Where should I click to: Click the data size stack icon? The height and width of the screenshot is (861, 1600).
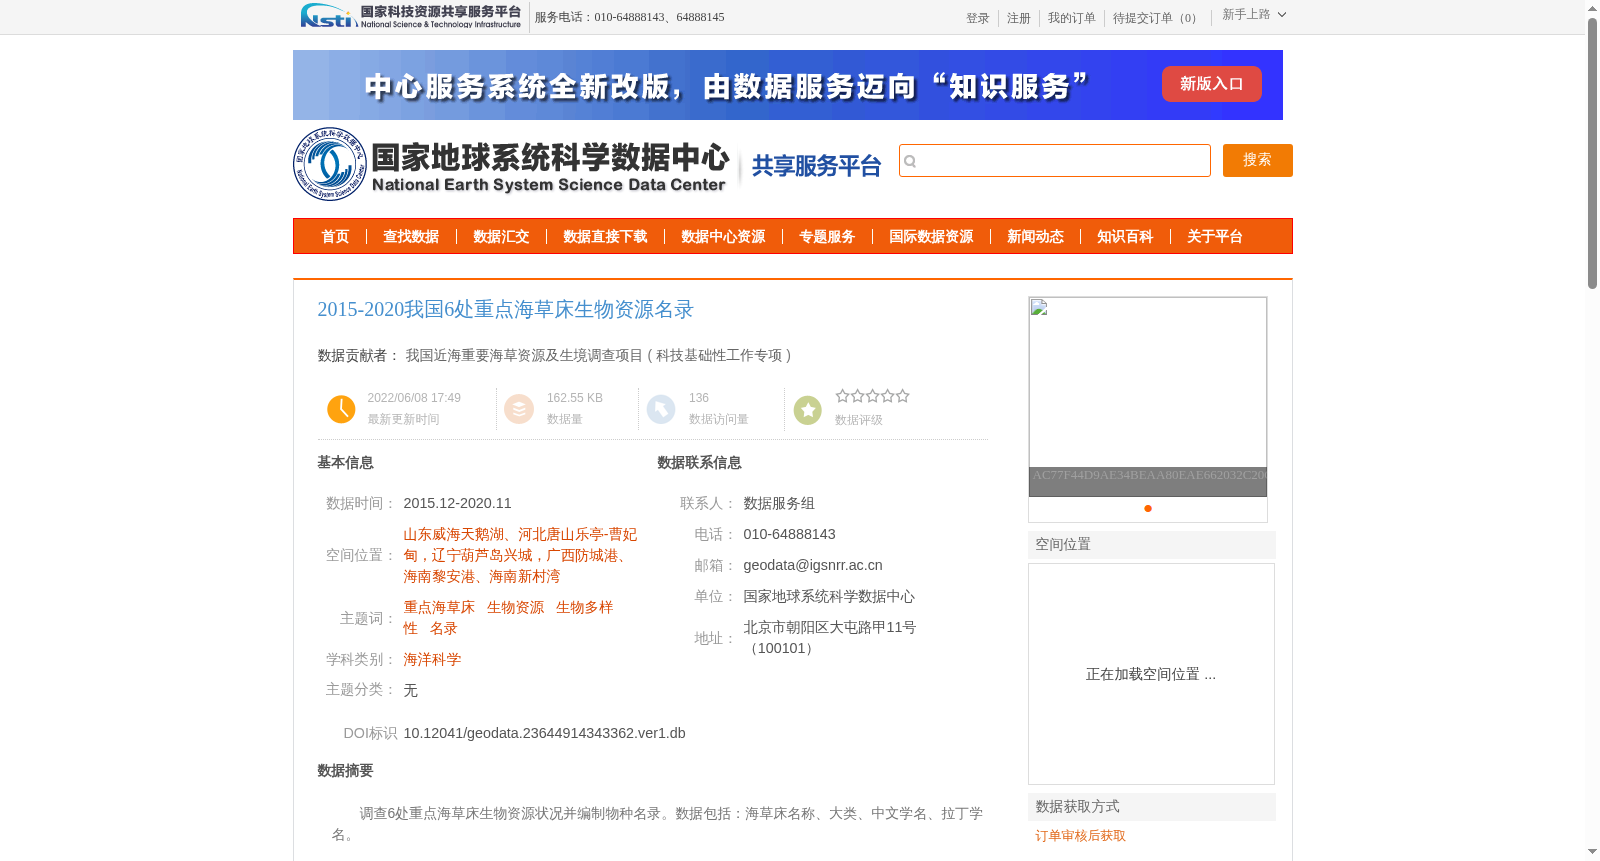tap(519, 409)
